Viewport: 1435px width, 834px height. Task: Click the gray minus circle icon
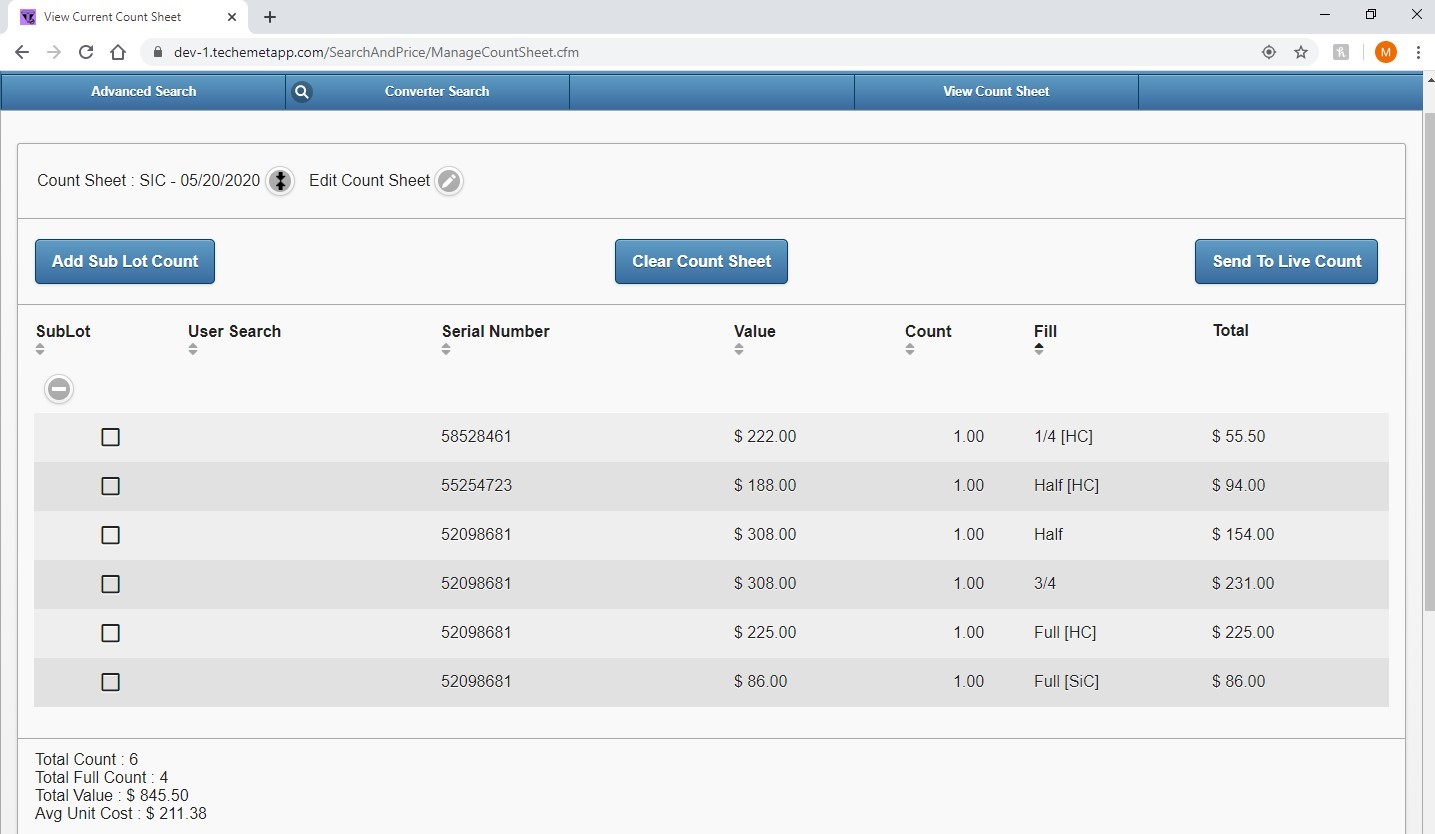coord(59,389)
